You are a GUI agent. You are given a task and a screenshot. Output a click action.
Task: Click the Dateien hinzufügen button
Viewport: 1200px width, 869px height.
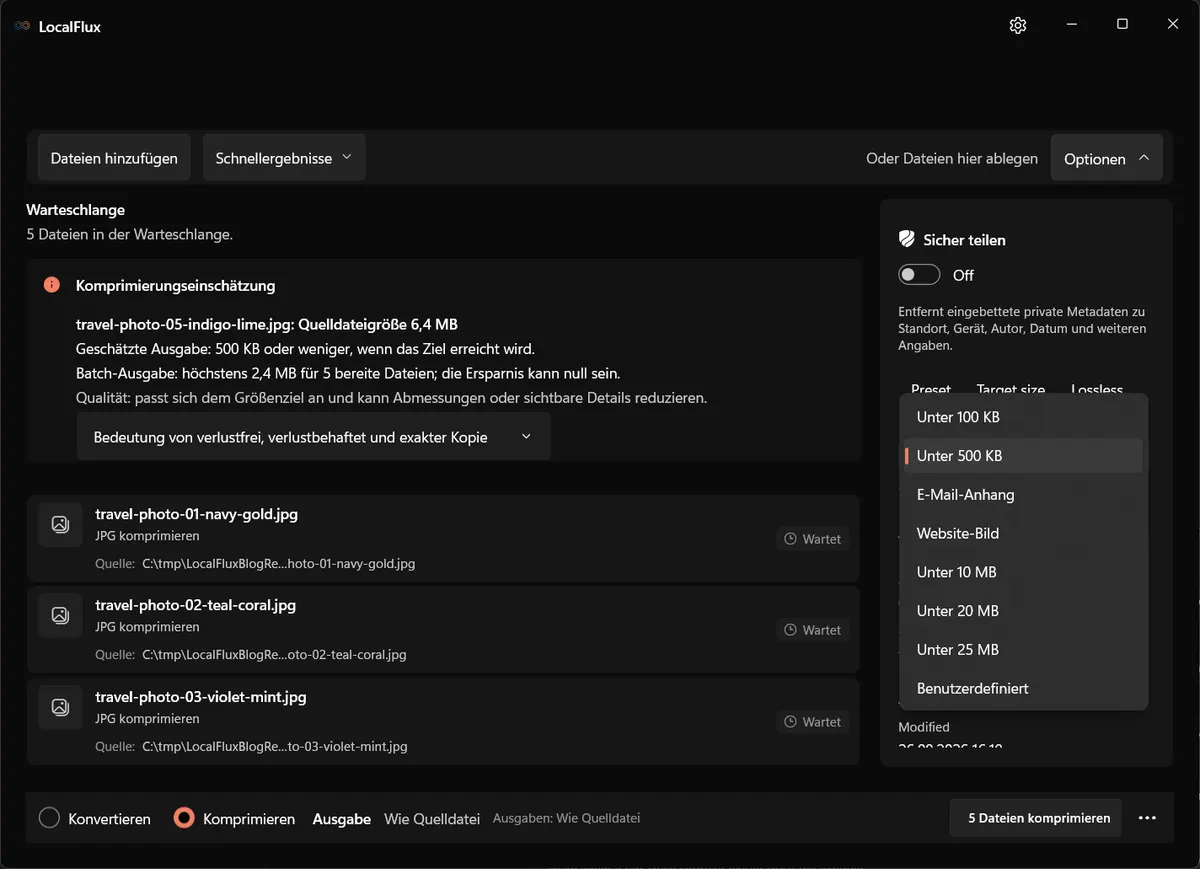[x=114, y=158]
